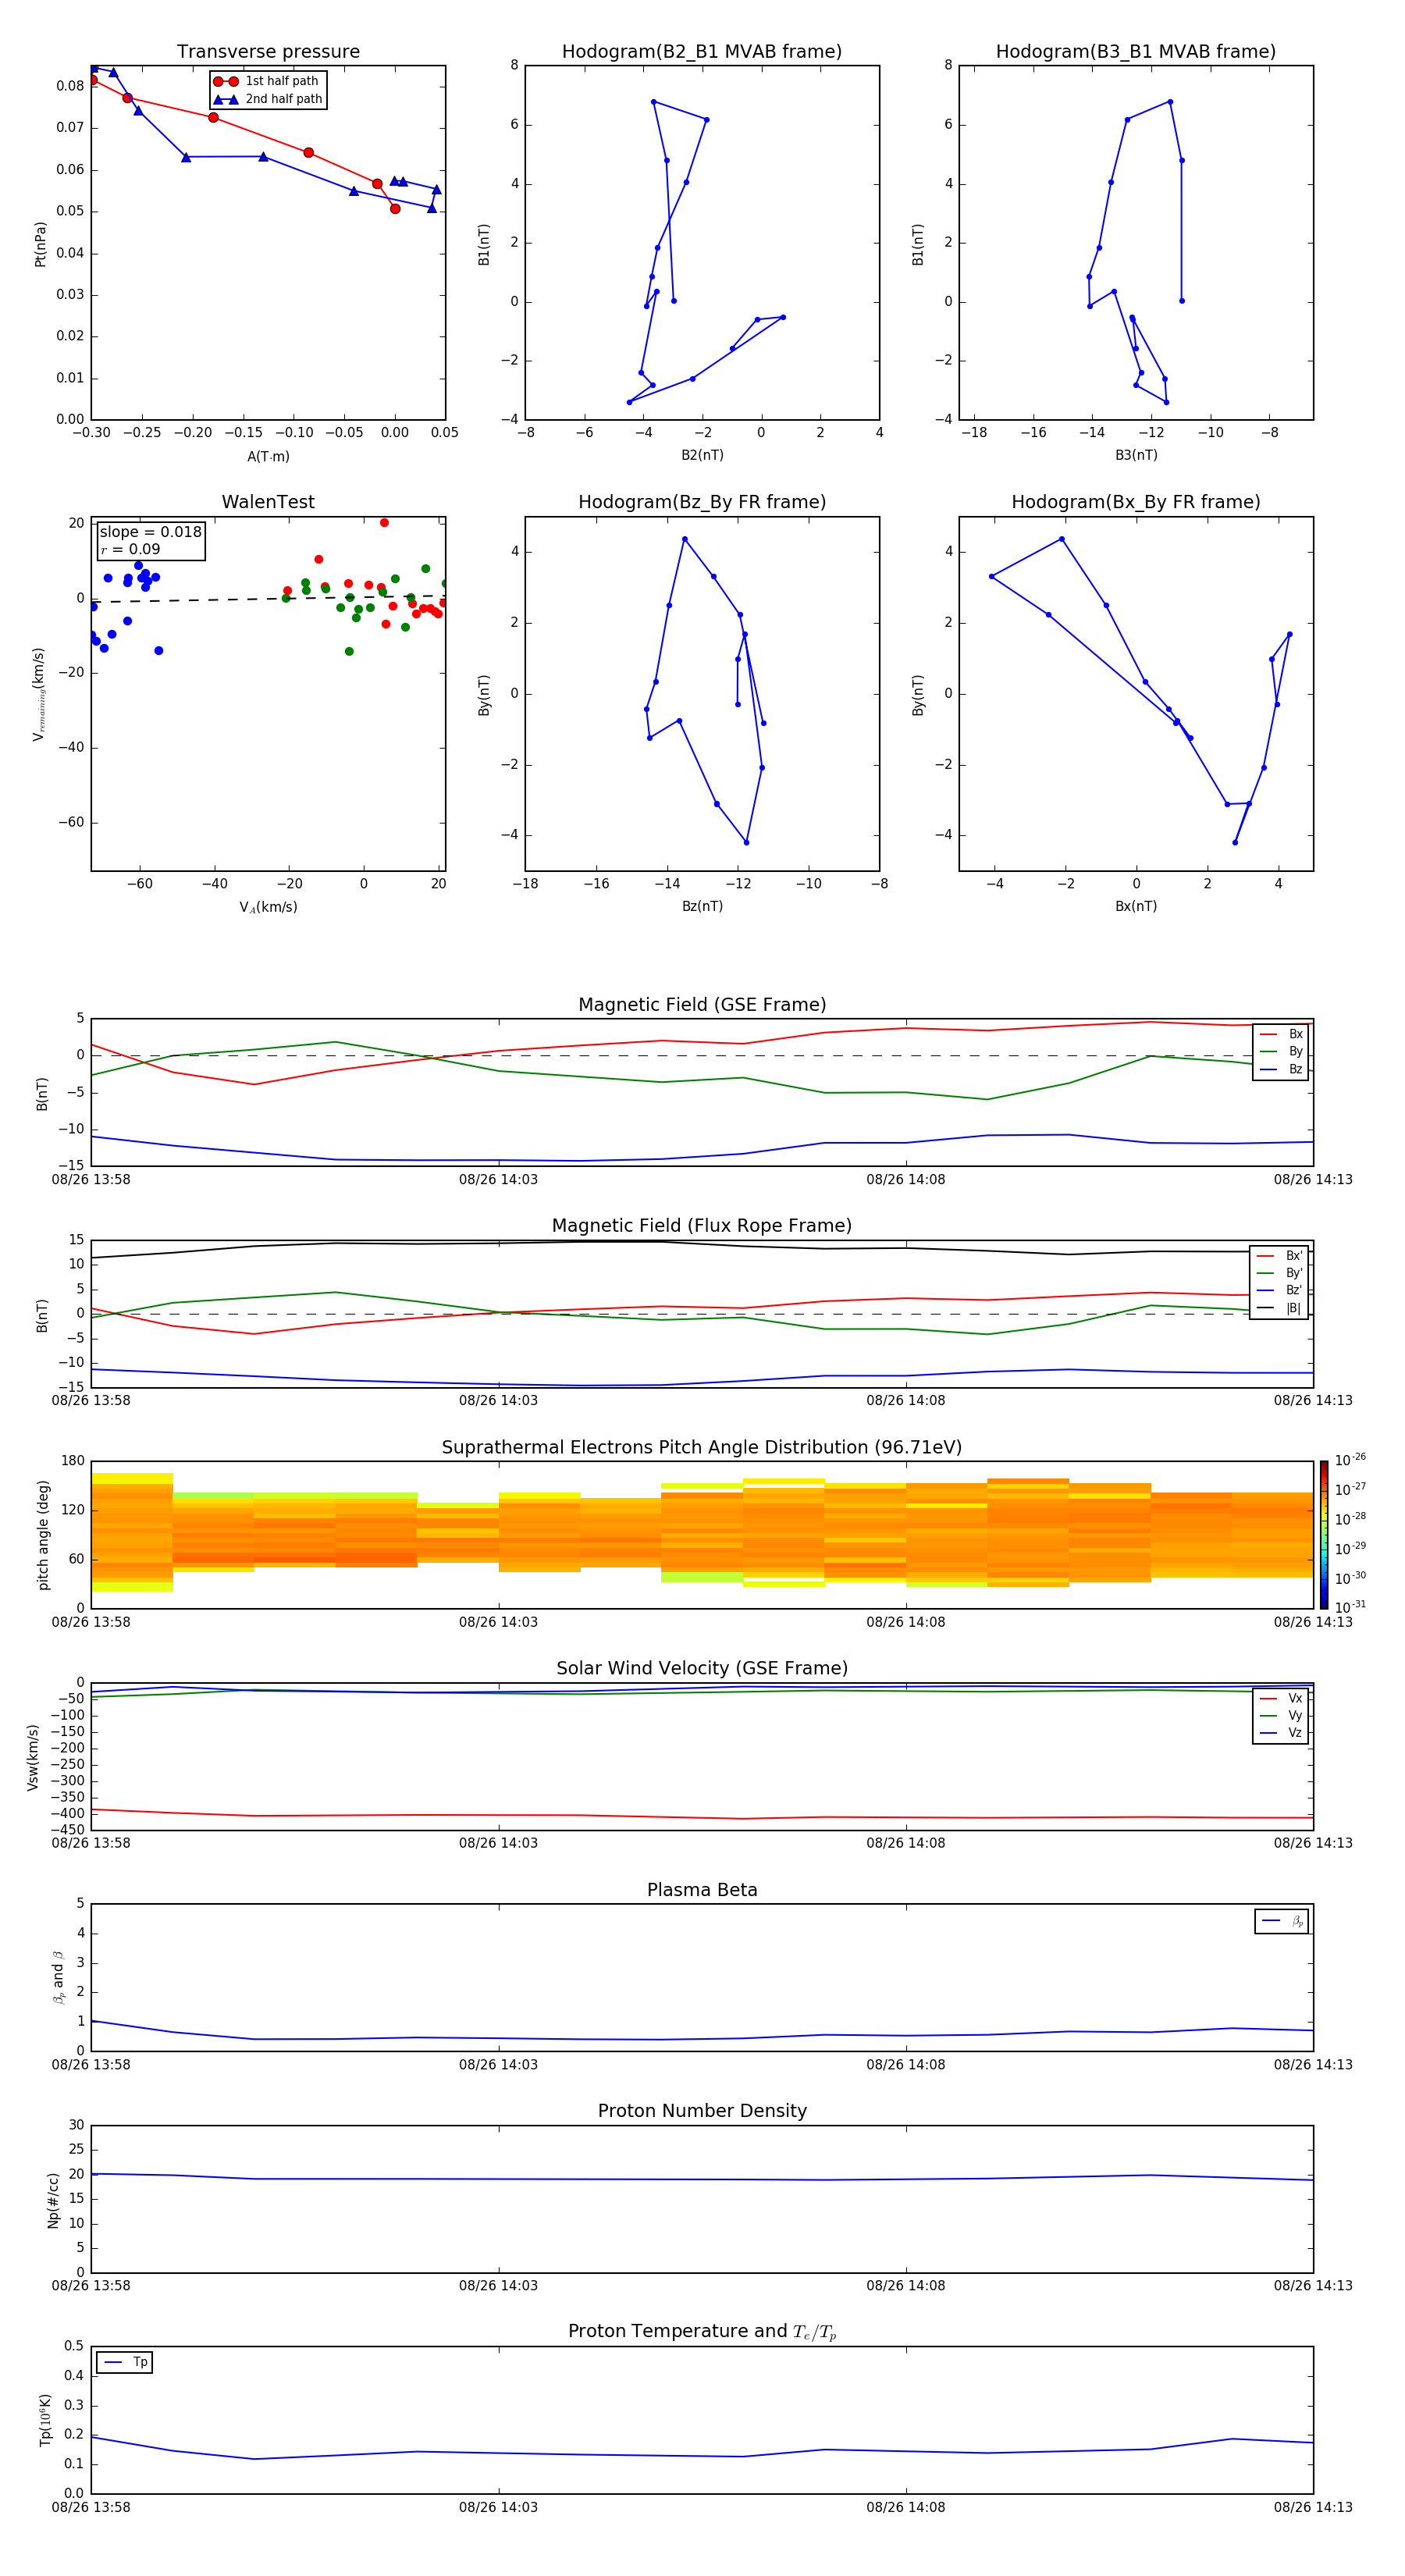Click the 'Vsw(km/s)' y-axis label
Viewport: 1405px width, 2576px height.
pos(33,1757)
